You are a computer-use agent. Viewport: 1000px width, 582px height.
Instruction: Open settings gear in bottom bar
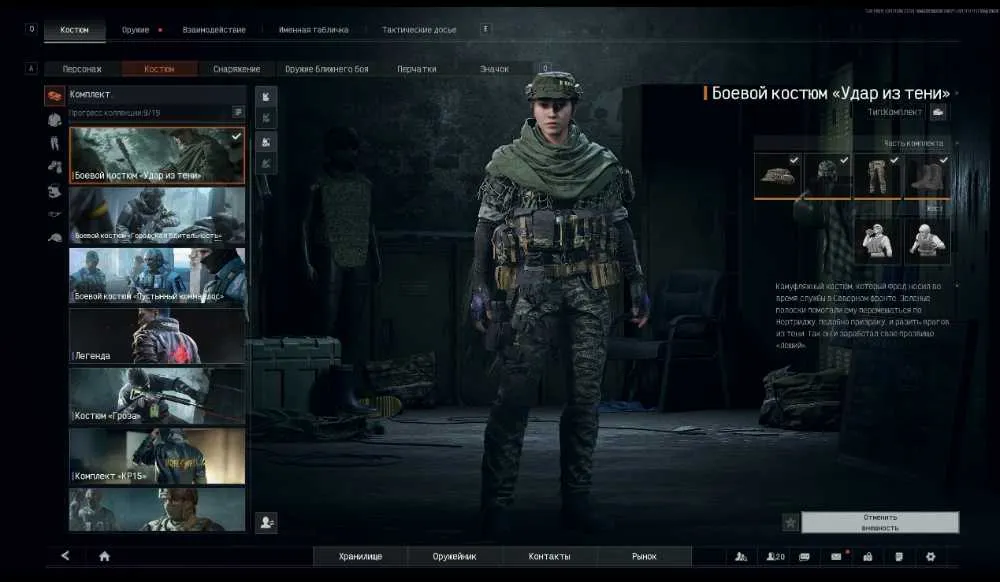[x=930, y=557]
